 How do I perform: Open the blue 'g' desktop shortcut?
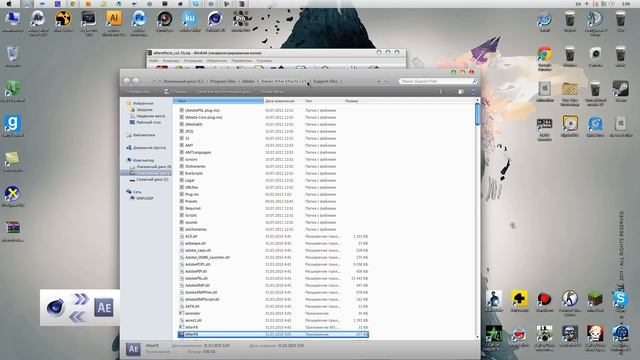pos(13,124)
